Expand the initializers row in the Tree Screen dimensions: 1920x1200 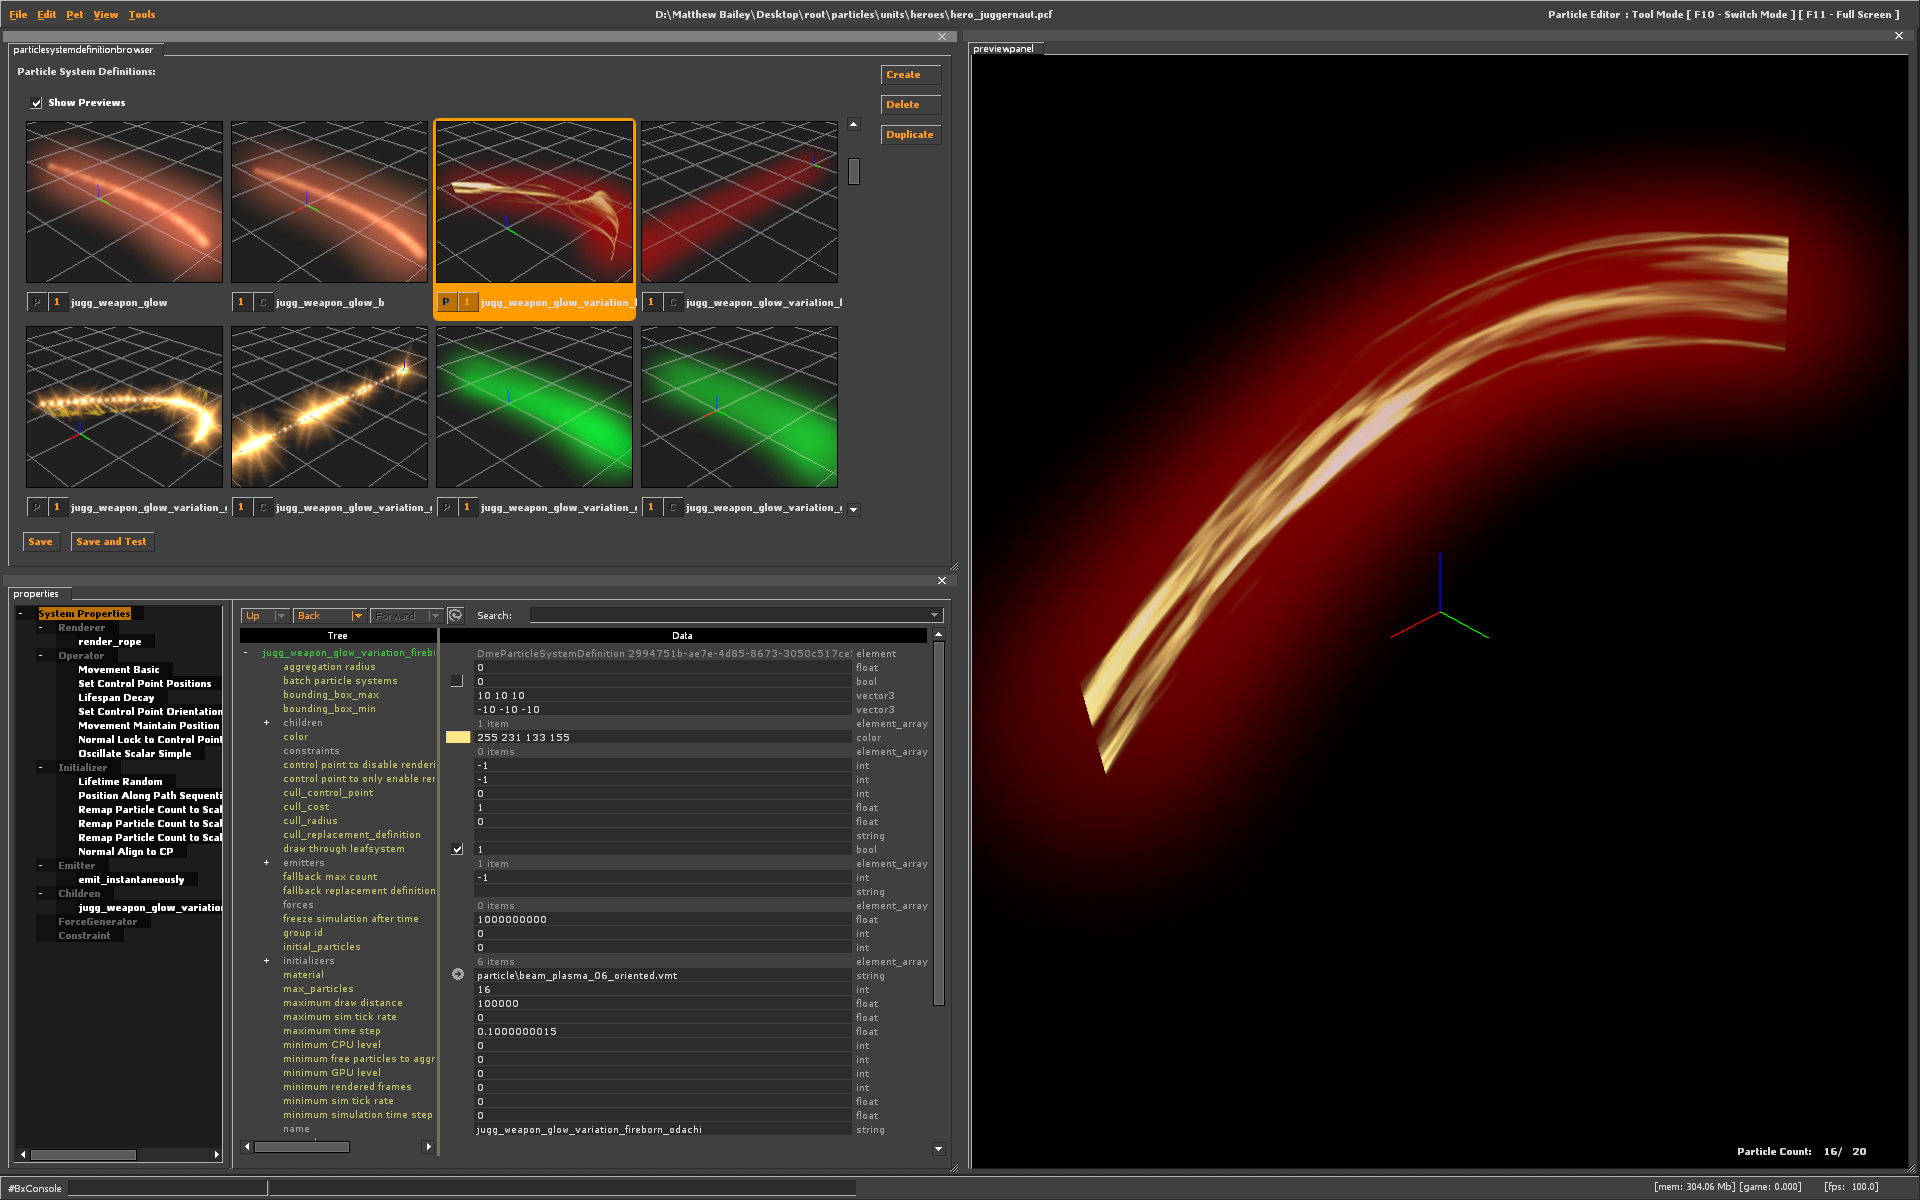point(267,961)
